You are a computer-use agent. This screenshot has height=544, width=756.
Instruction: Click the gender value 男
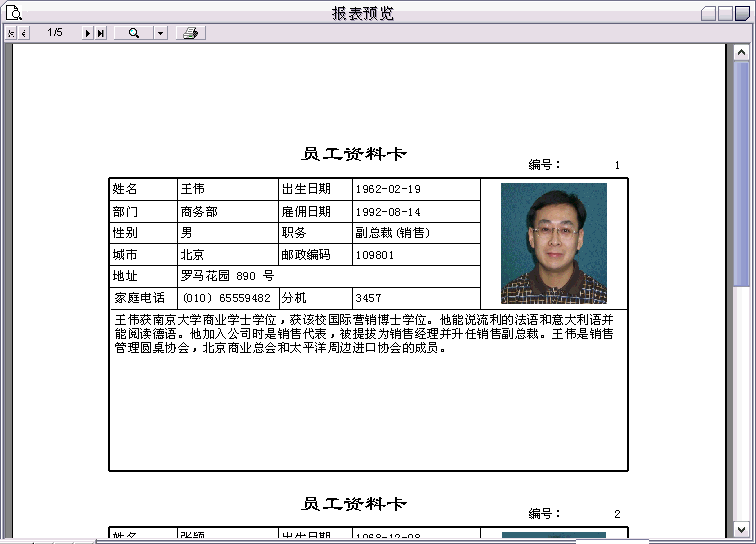pos(187,233)
